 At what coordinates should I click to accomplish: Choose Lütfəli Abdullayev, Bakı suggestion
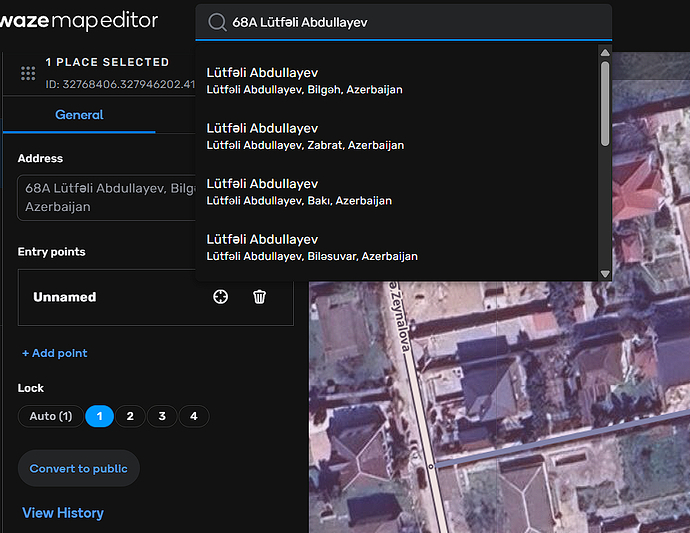(x=299, y=192)
